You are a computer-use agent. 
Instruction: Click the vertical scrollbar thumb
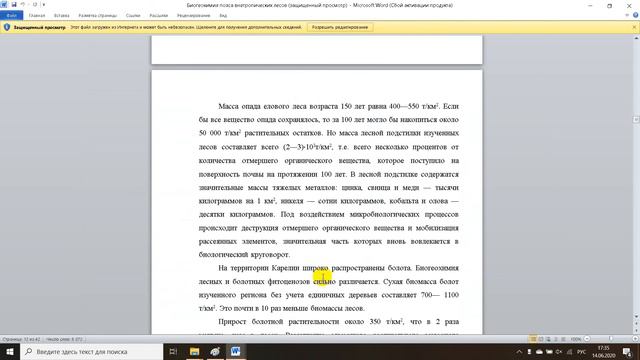636,120
